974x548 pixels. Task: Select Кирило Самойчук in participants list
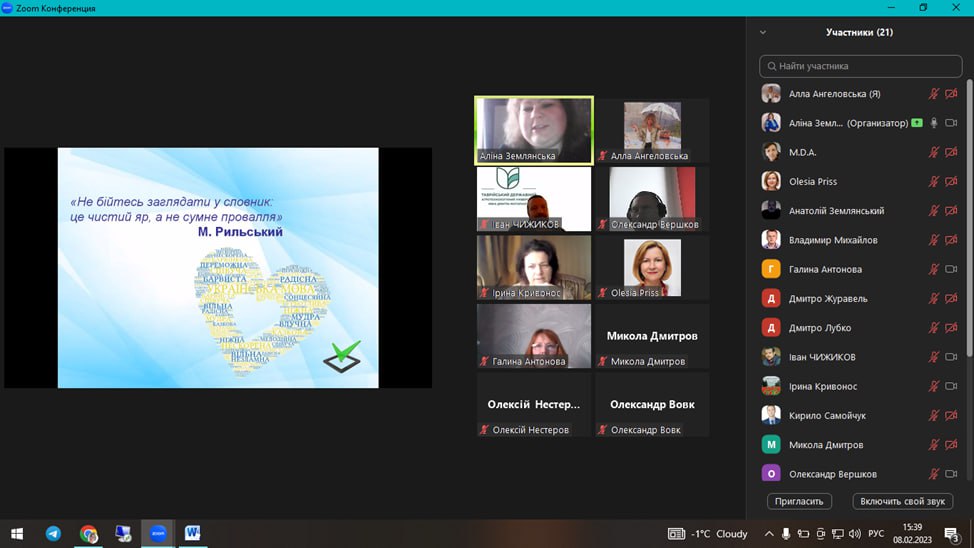tap(860, 415)
